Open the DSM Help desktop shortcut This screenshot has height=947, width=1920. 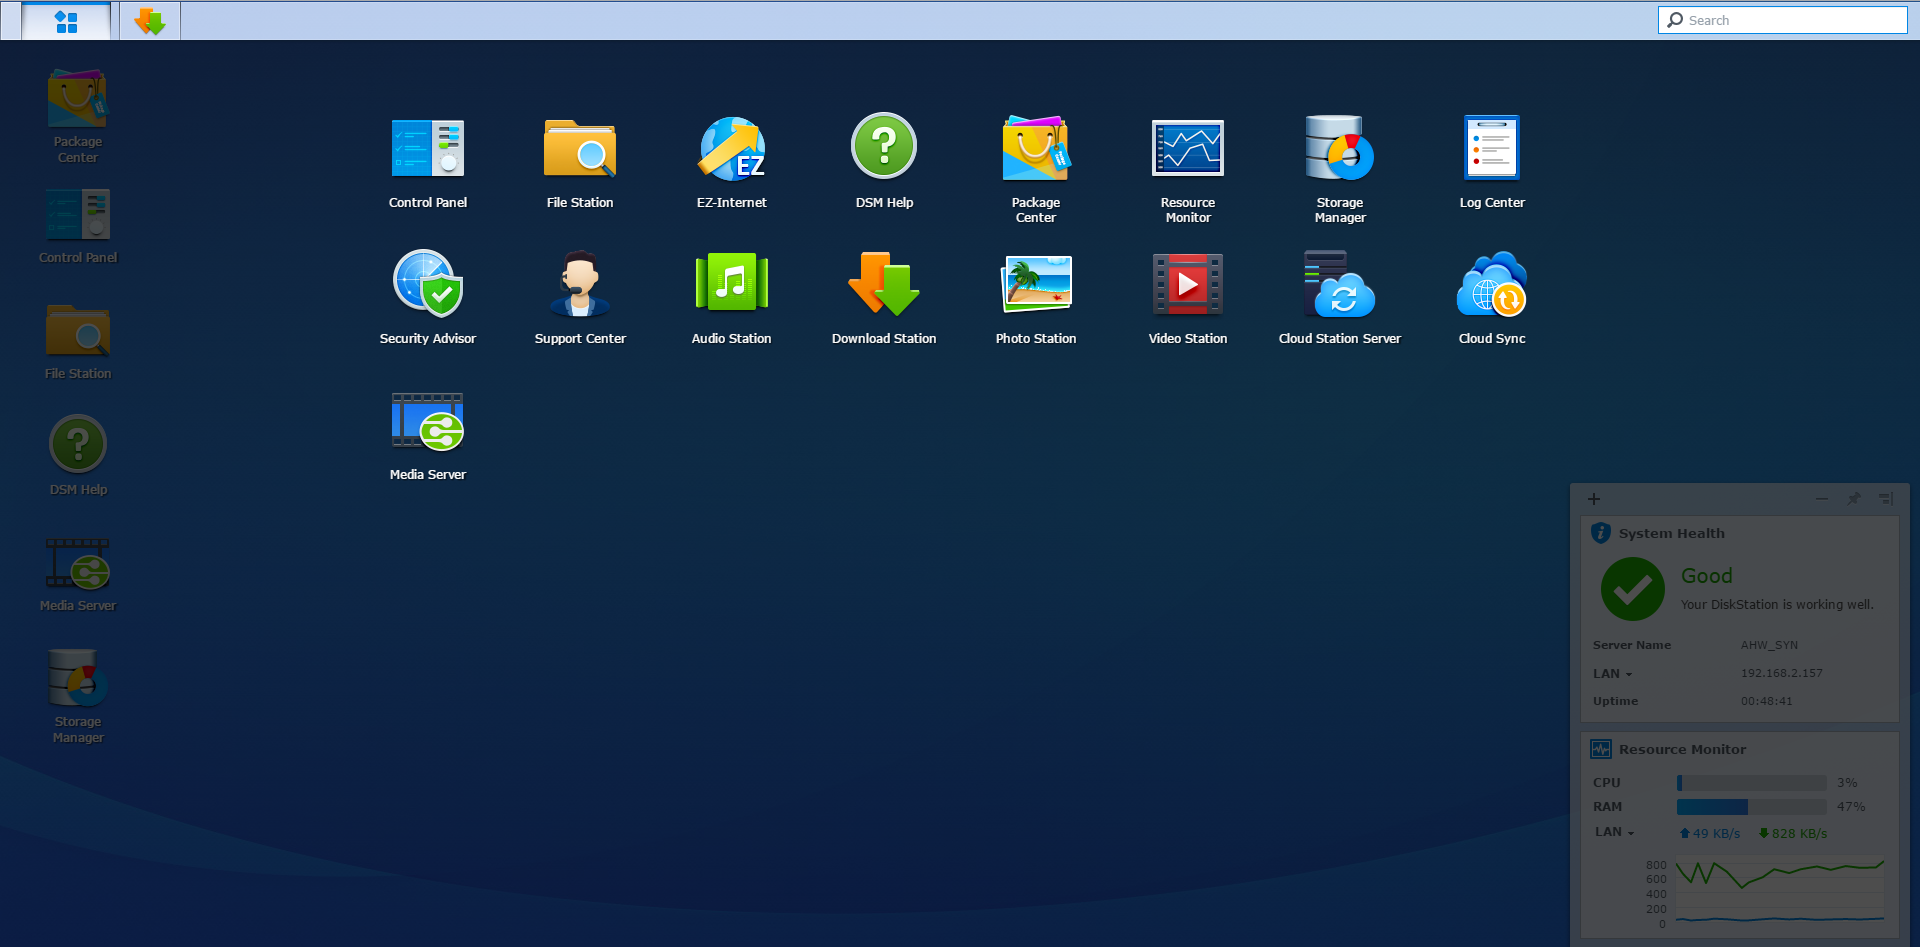pyautogui.click(x=78, y=456)
